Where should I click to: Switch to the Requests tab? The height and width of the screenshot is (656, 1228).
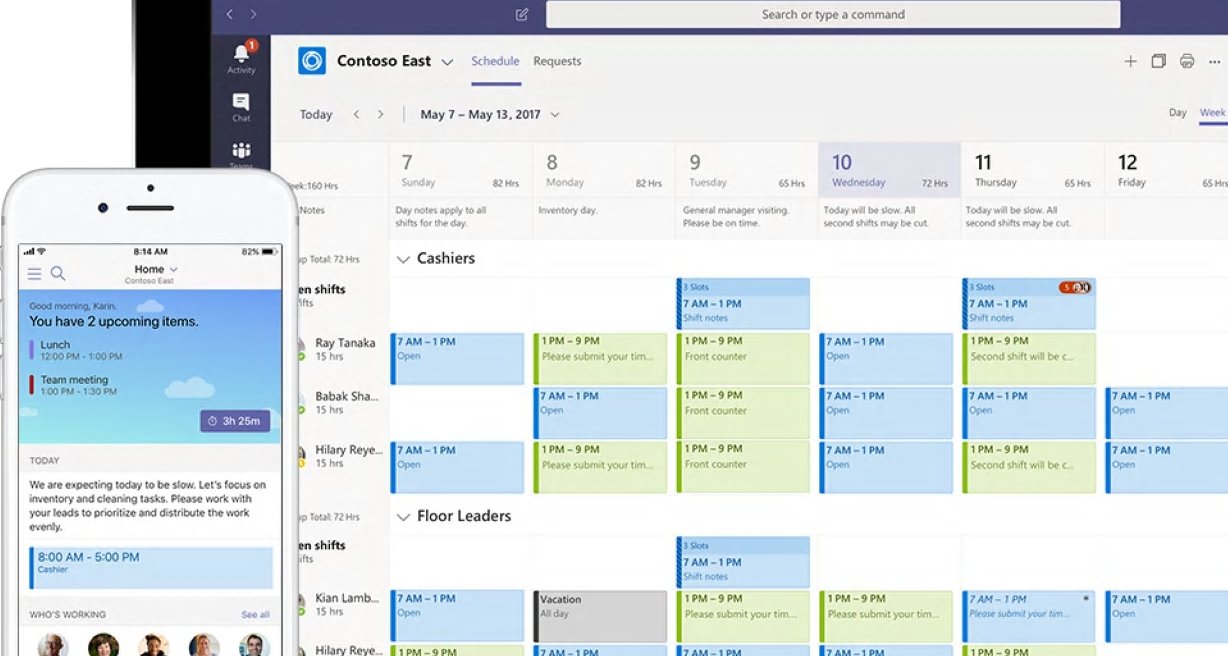(557, 61)
